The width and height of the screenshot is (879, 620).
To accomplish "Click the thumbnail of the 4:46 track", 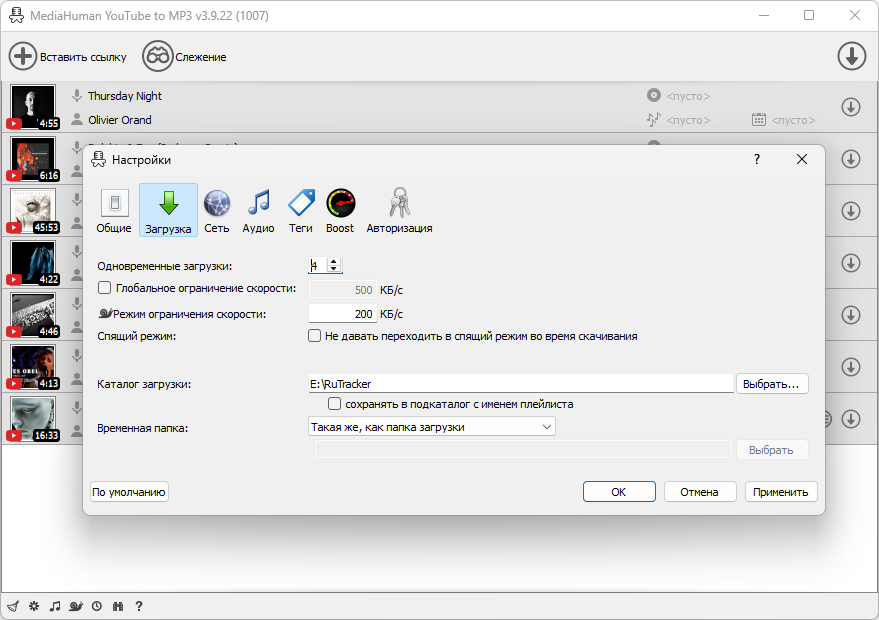I will (33, 314).
